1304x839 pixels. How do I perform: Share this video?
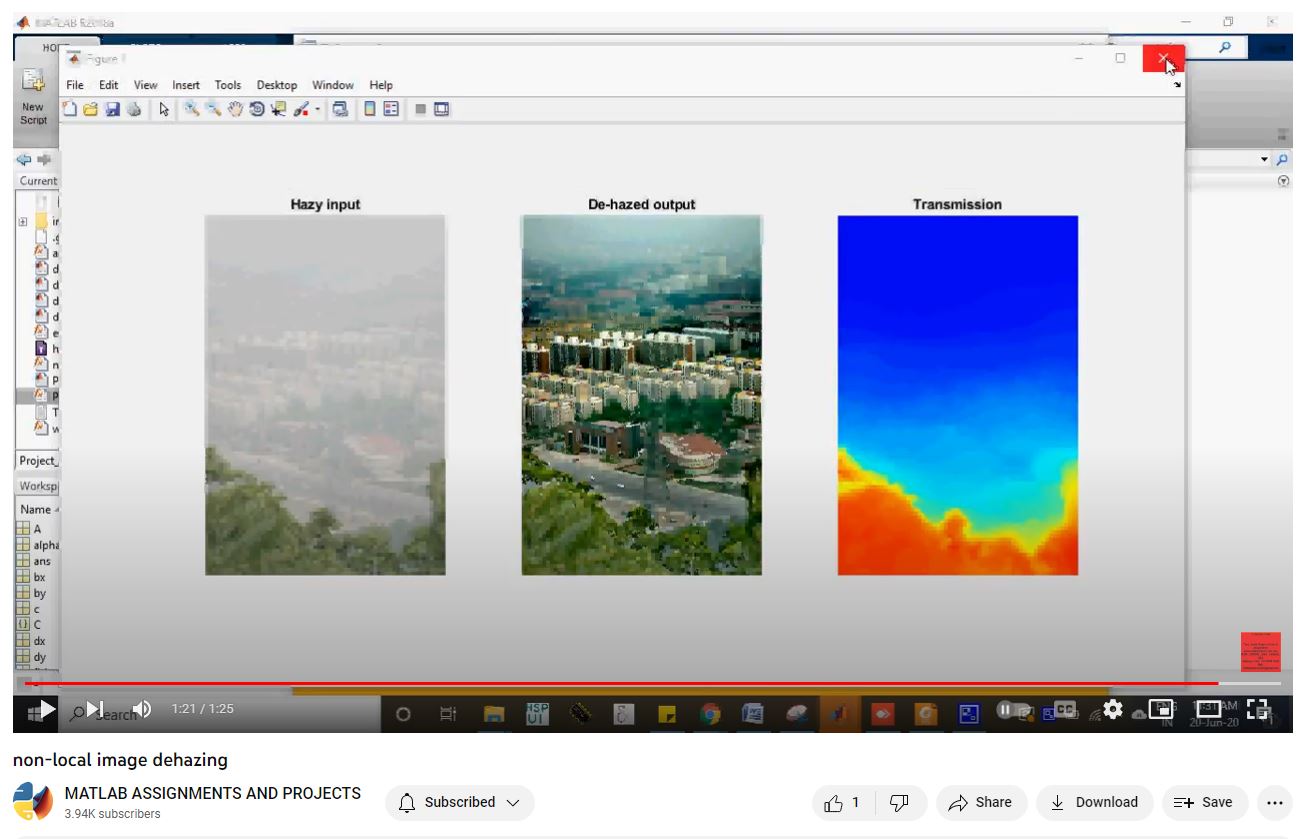[x=981, y=802]
